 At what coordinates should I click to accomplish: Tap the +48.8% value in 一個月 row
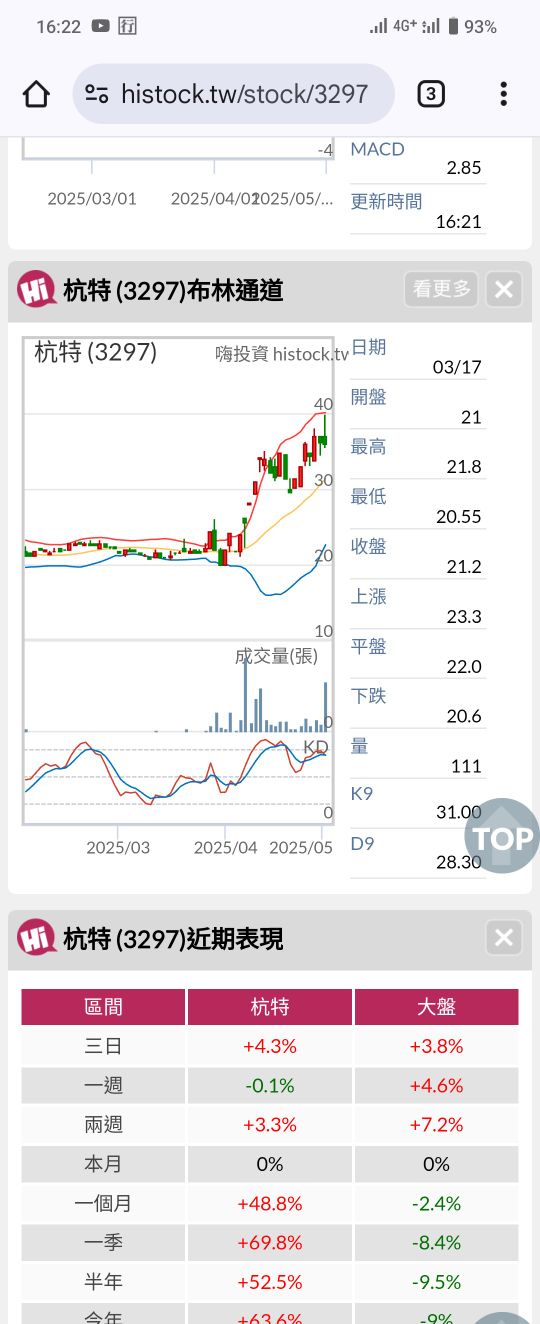tap(270, 1203)
